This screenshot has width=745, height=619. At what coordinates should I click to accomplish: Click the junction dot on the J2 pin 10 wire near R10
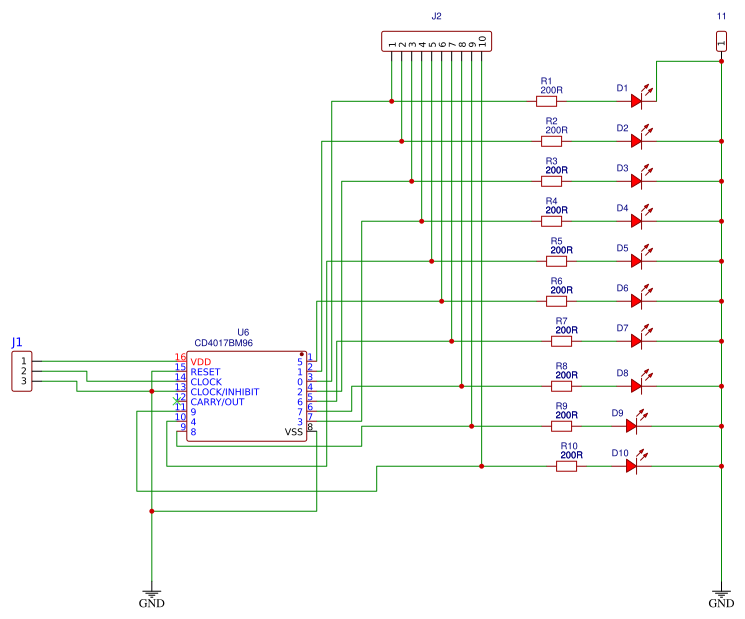(481, 466)
